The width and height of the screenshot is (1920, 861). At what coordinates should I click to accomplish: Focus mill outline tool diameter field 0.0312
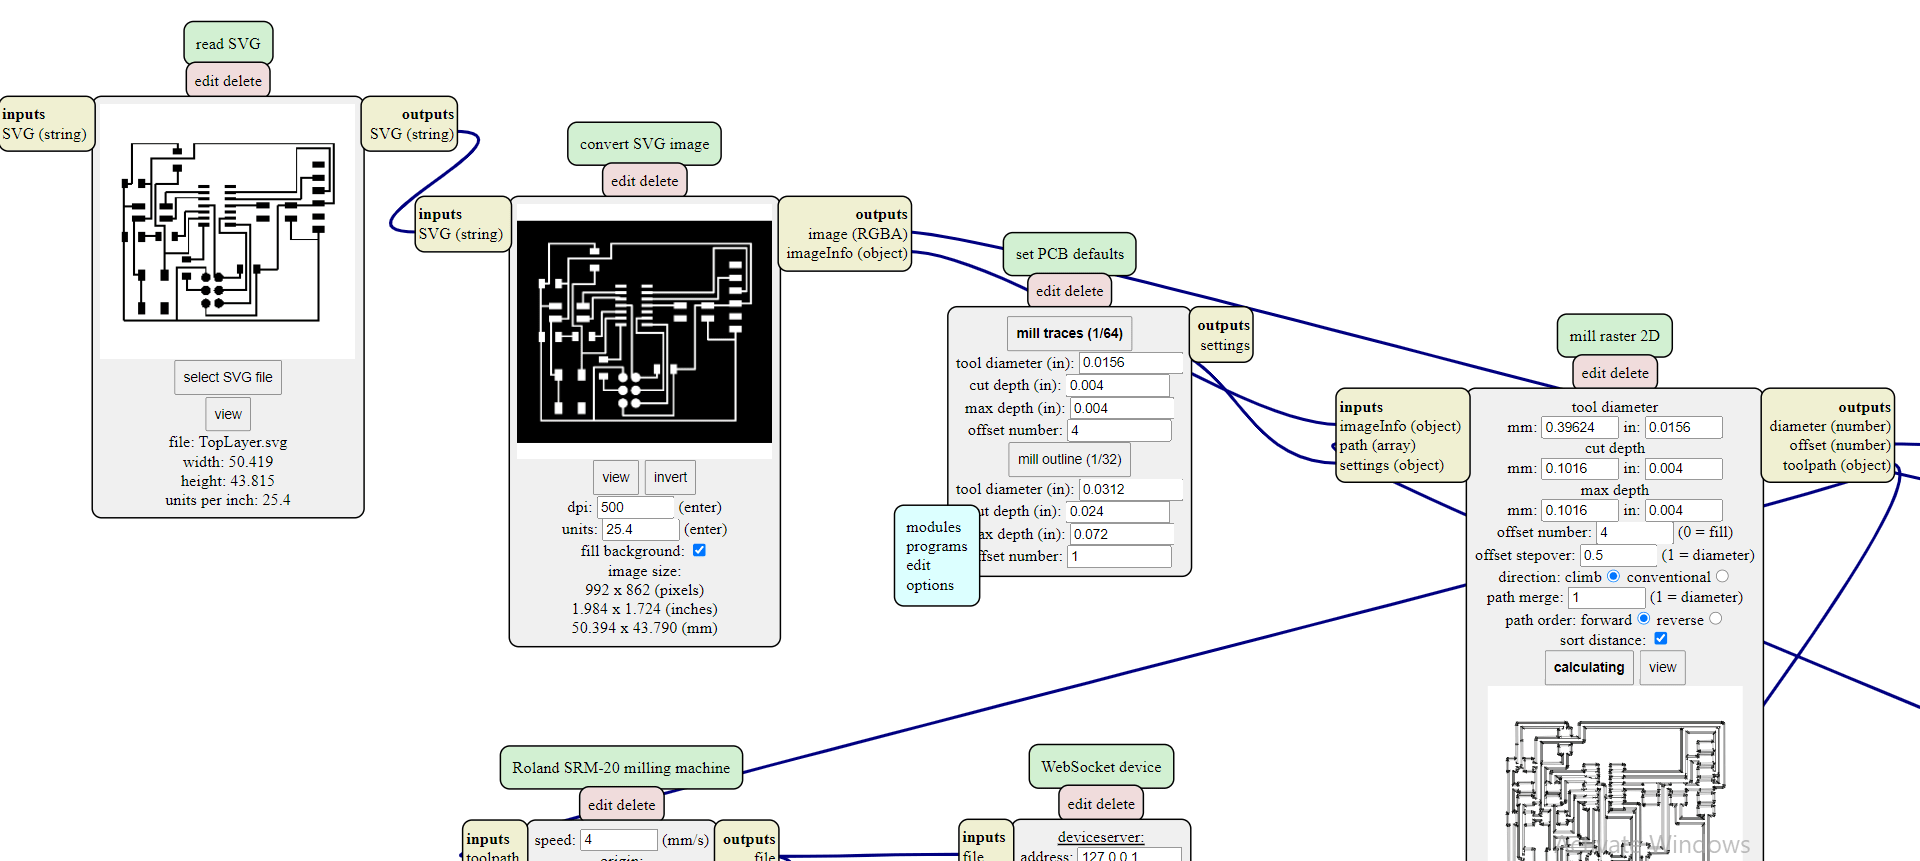tap(1131, 489)
